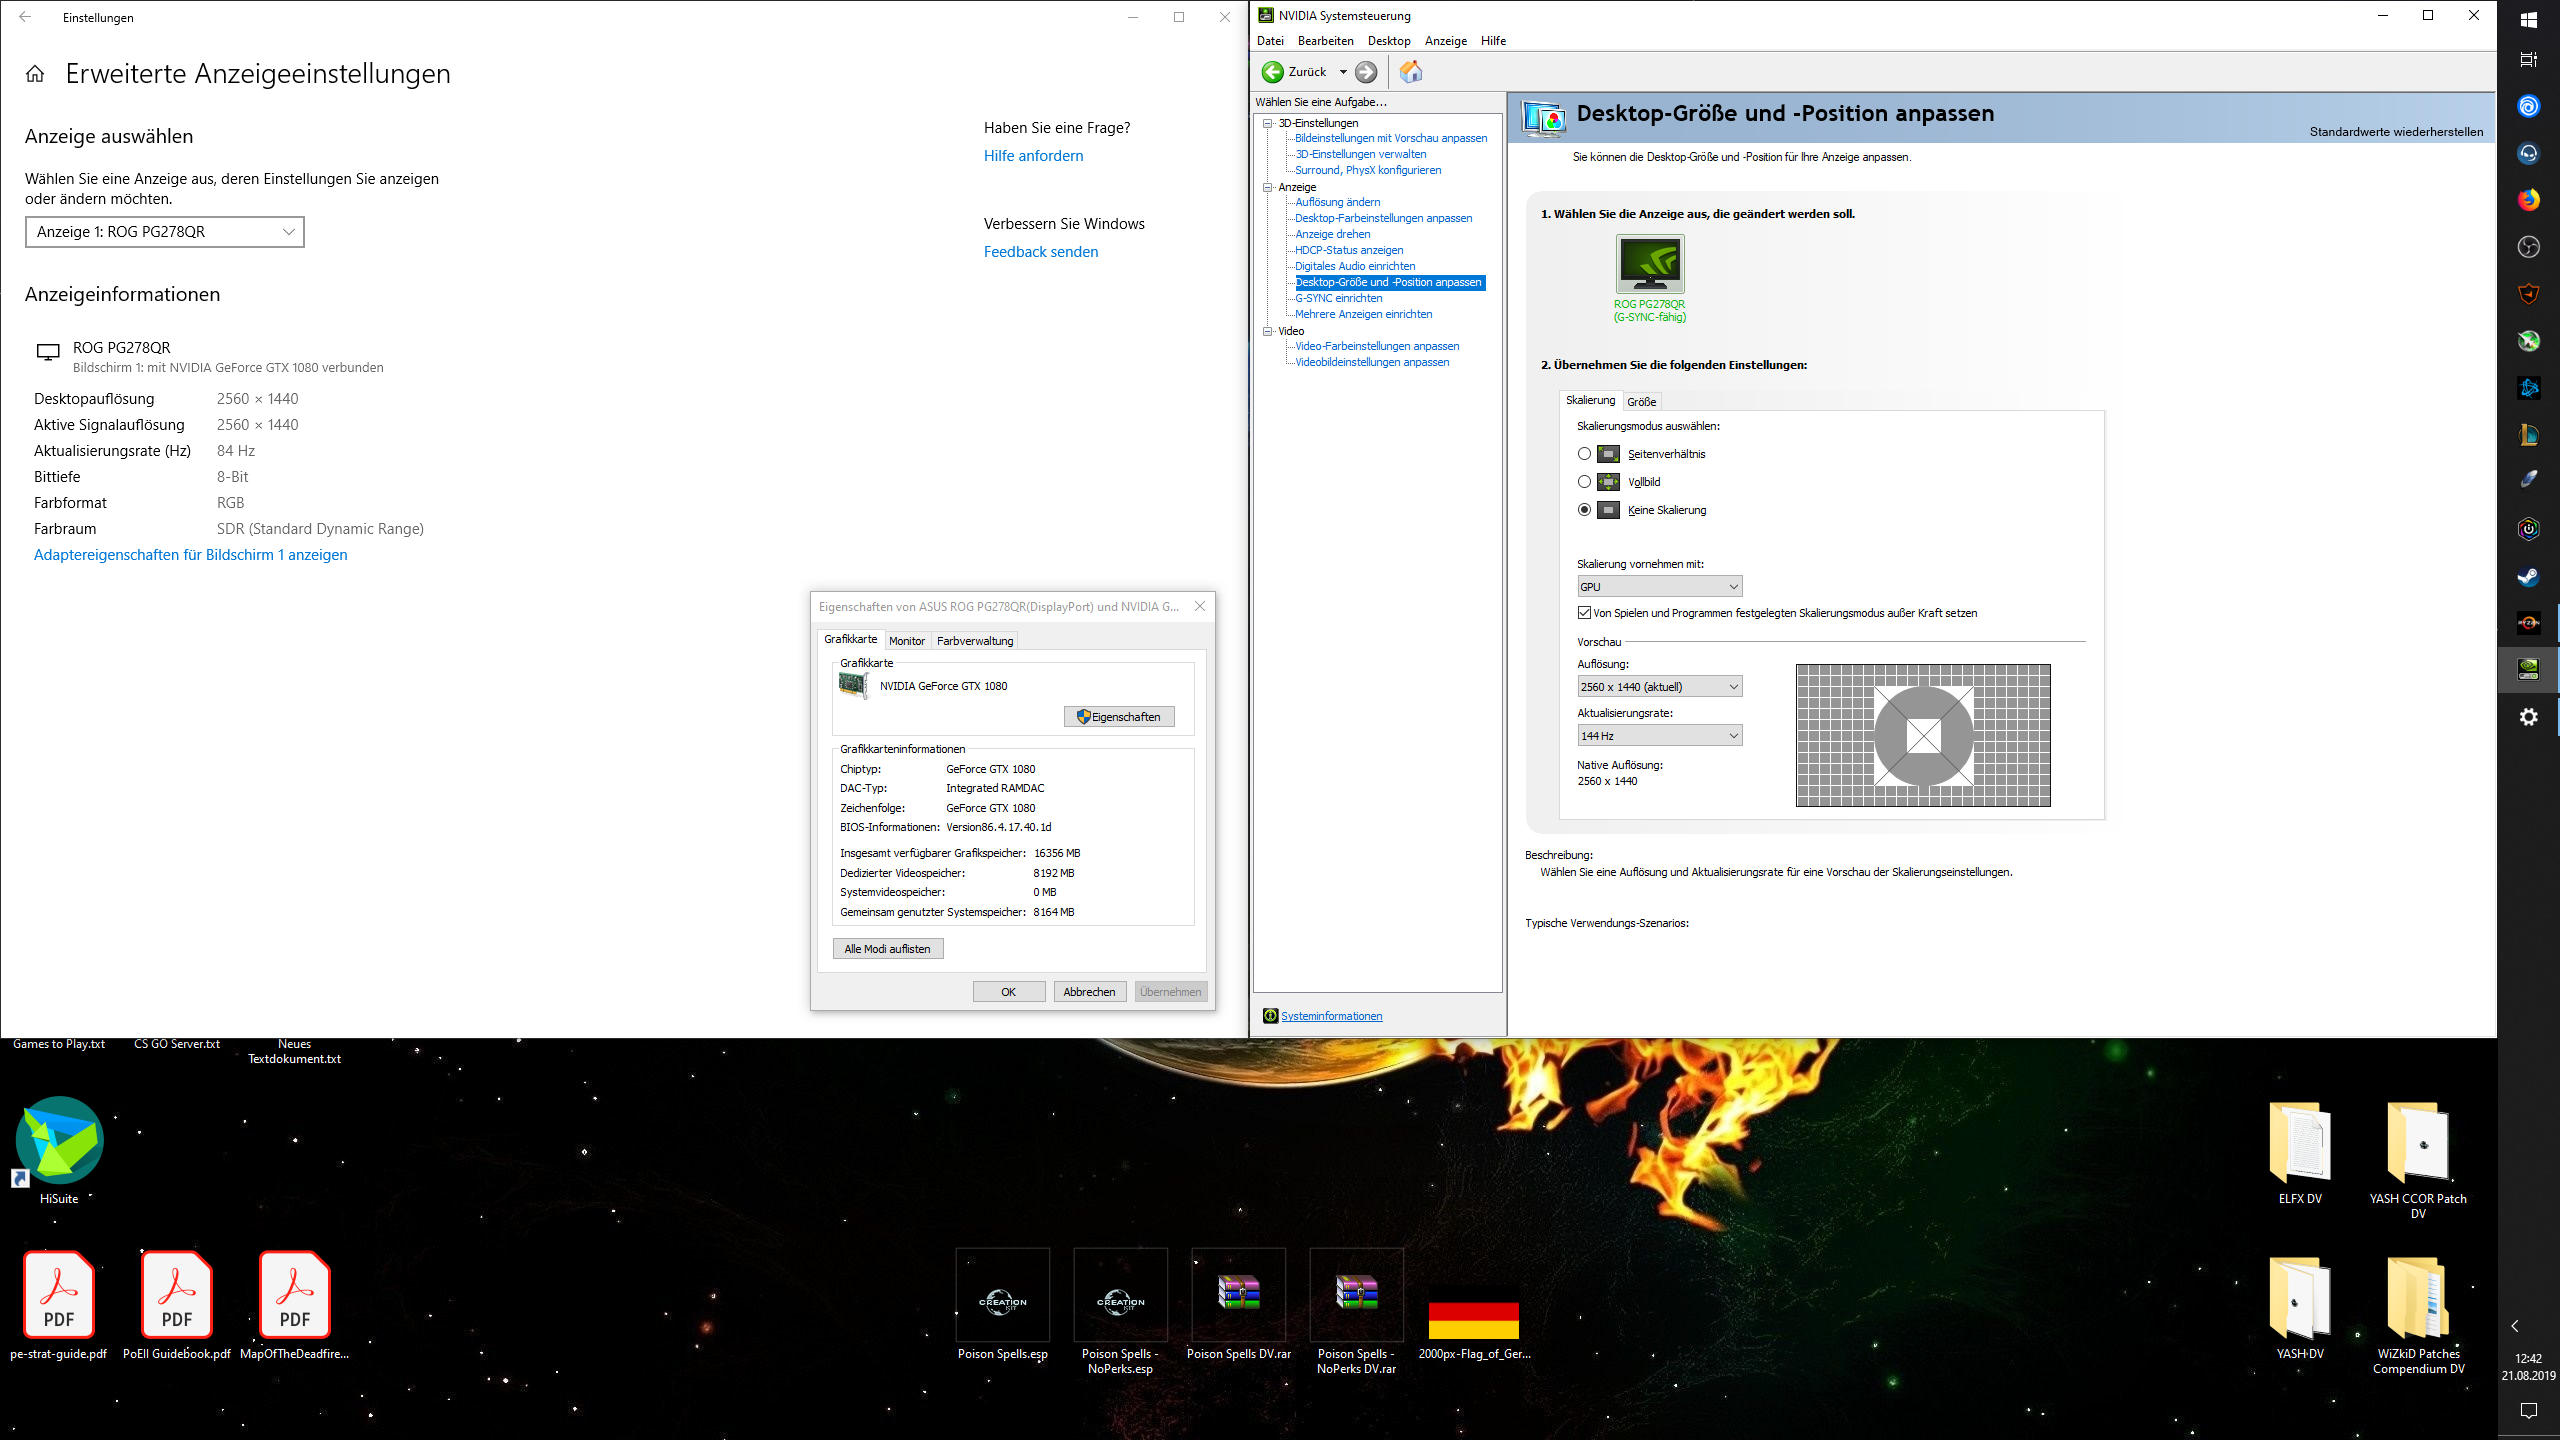Select the ROG PG278QR monitor icon
This screenshot has height=1440, width=2560.
point(1649,265)
